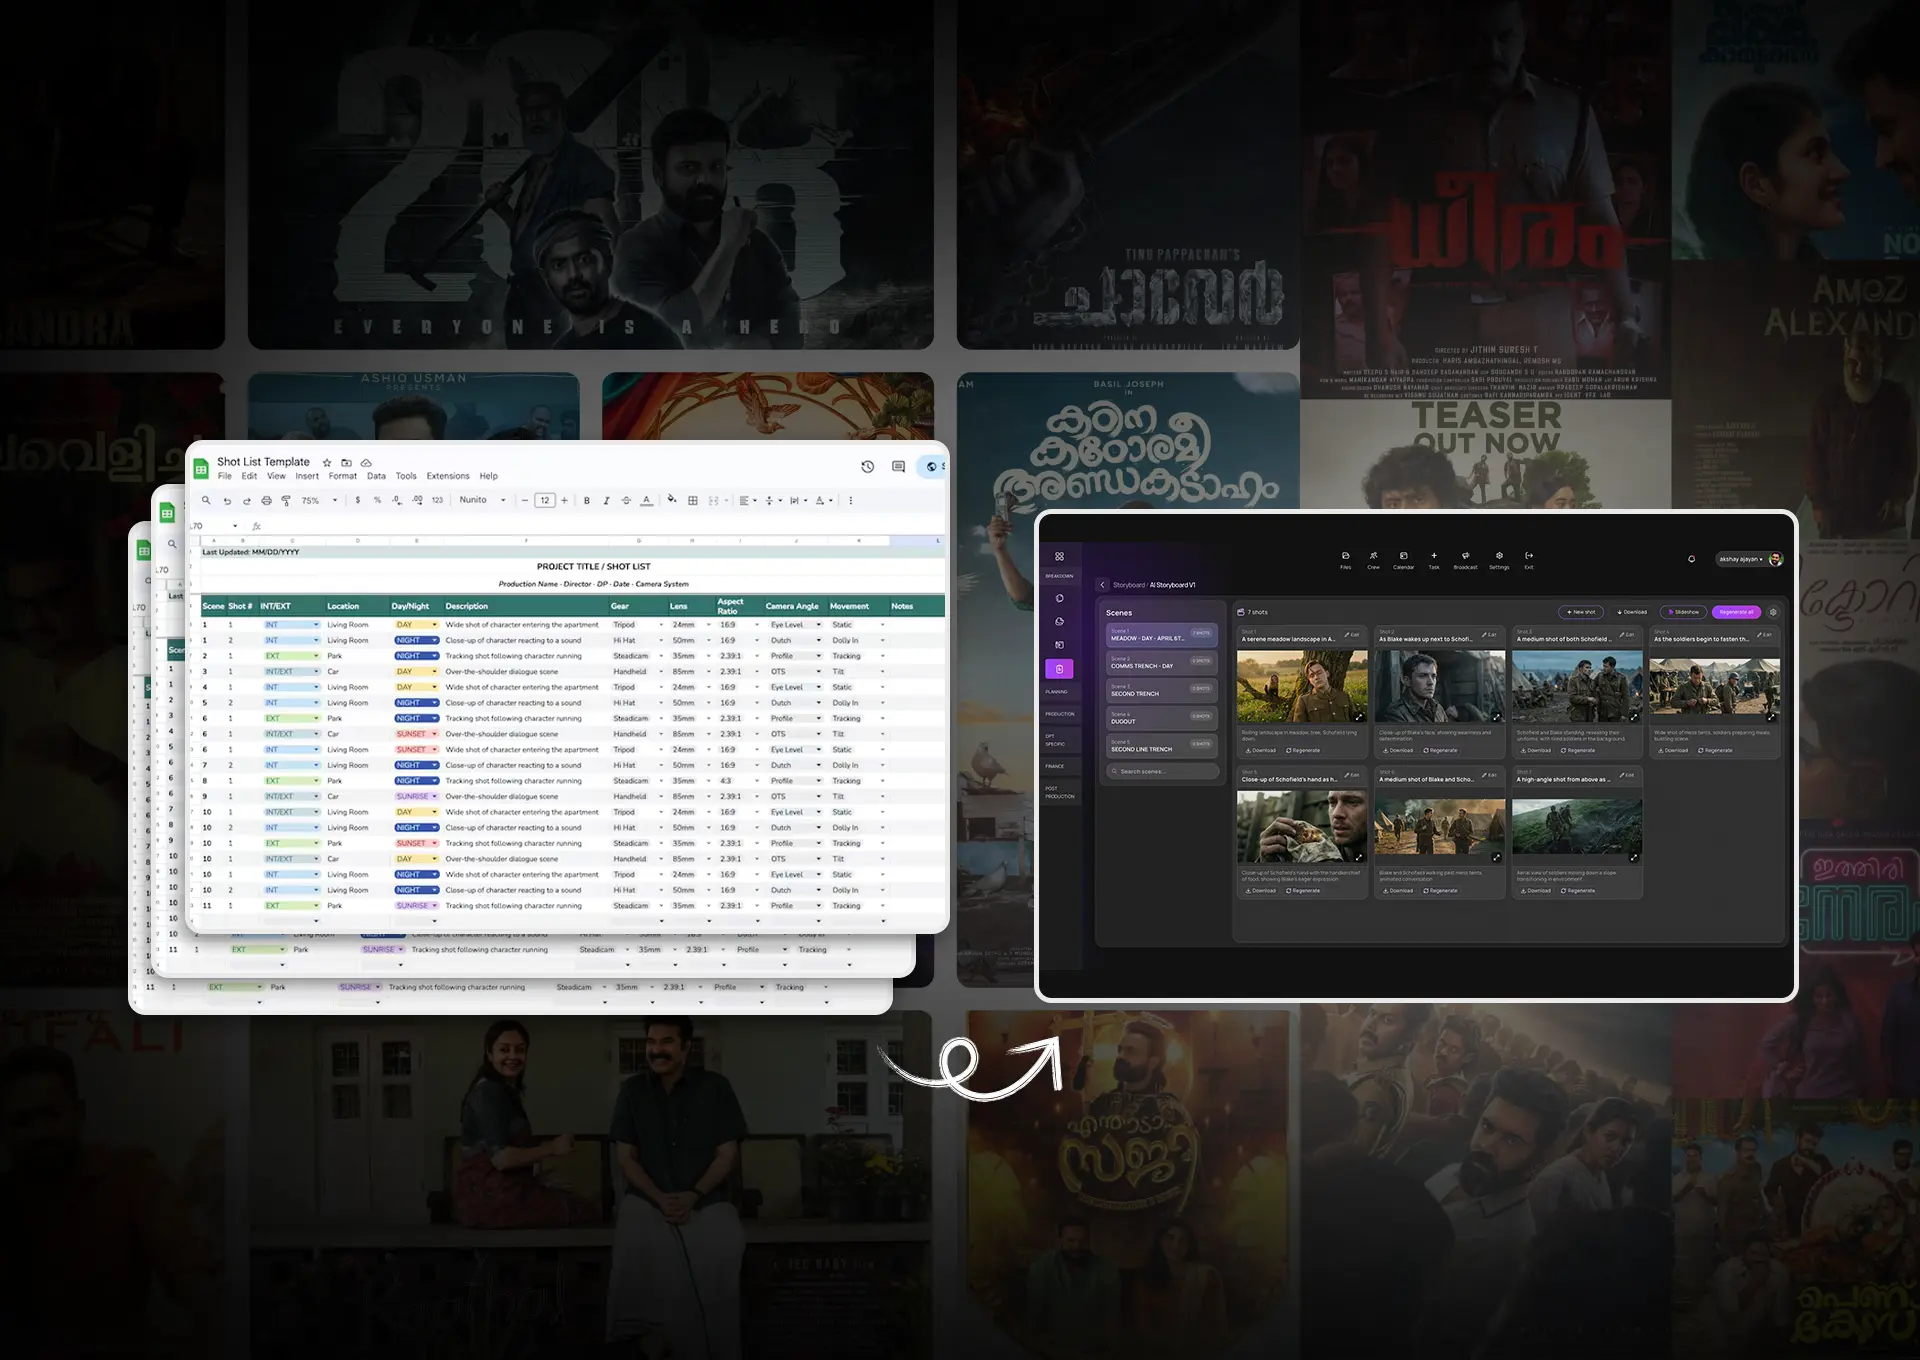Open the Nunito font dropdown

coord(482,500)
